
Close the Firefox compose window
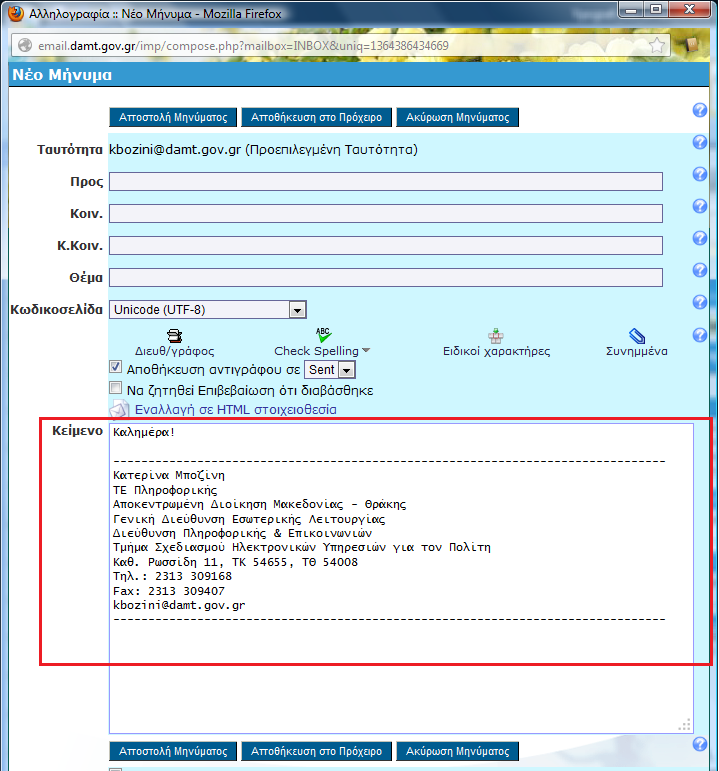(x=689, y=9)
